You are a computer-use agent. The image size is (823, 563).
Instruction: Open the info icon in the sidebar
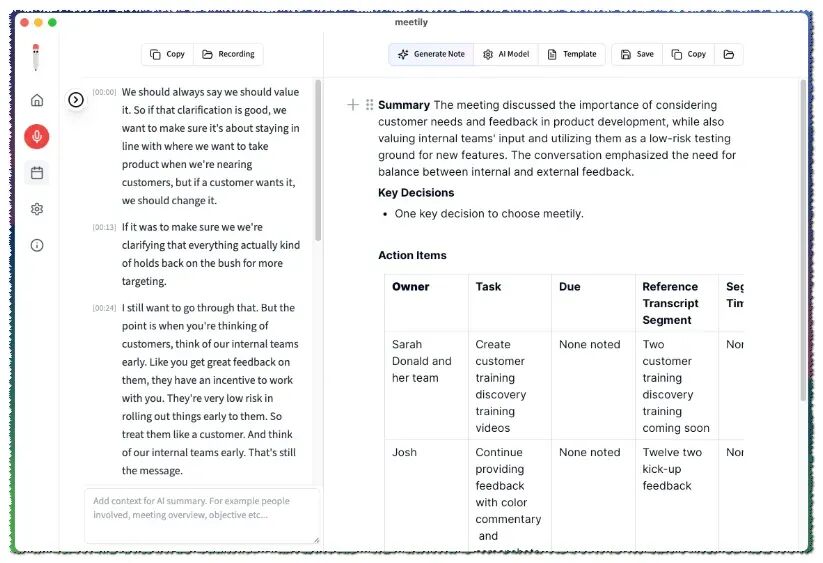tap(37, 245)
